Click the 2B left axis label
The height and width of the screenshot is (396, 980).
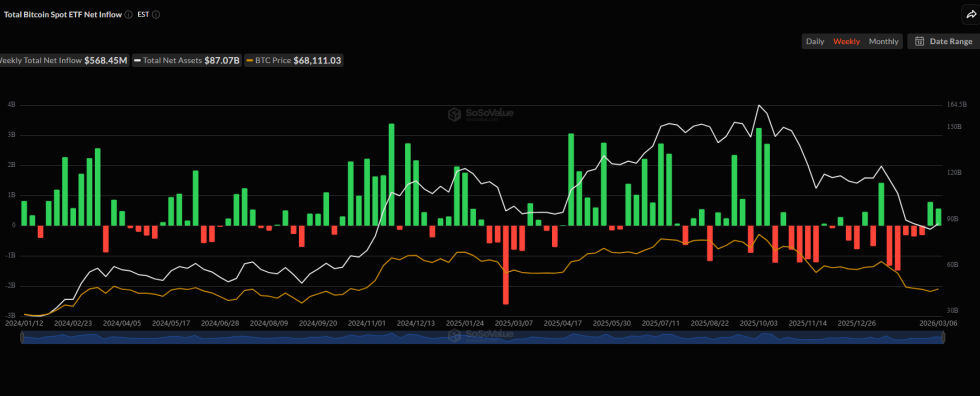point(12,165)
